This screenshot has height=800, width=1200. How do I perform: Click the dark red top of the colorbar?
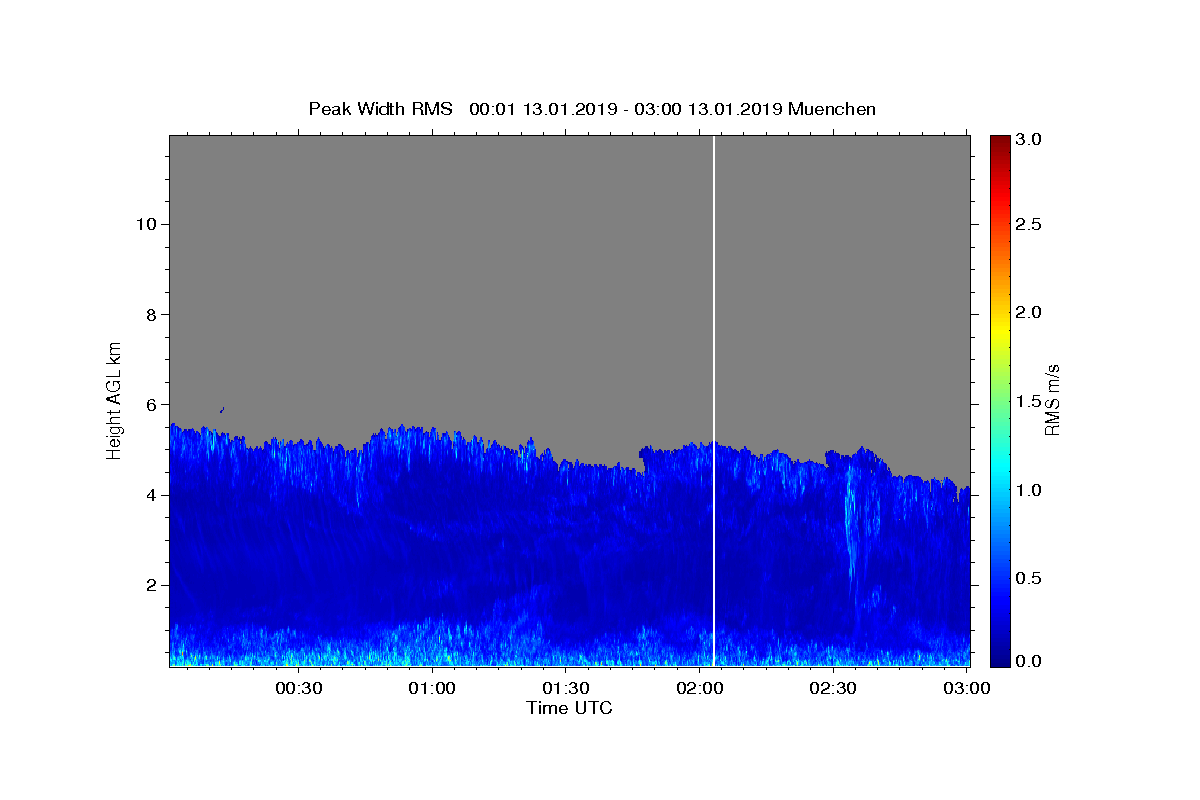(x=1000, y=143)
